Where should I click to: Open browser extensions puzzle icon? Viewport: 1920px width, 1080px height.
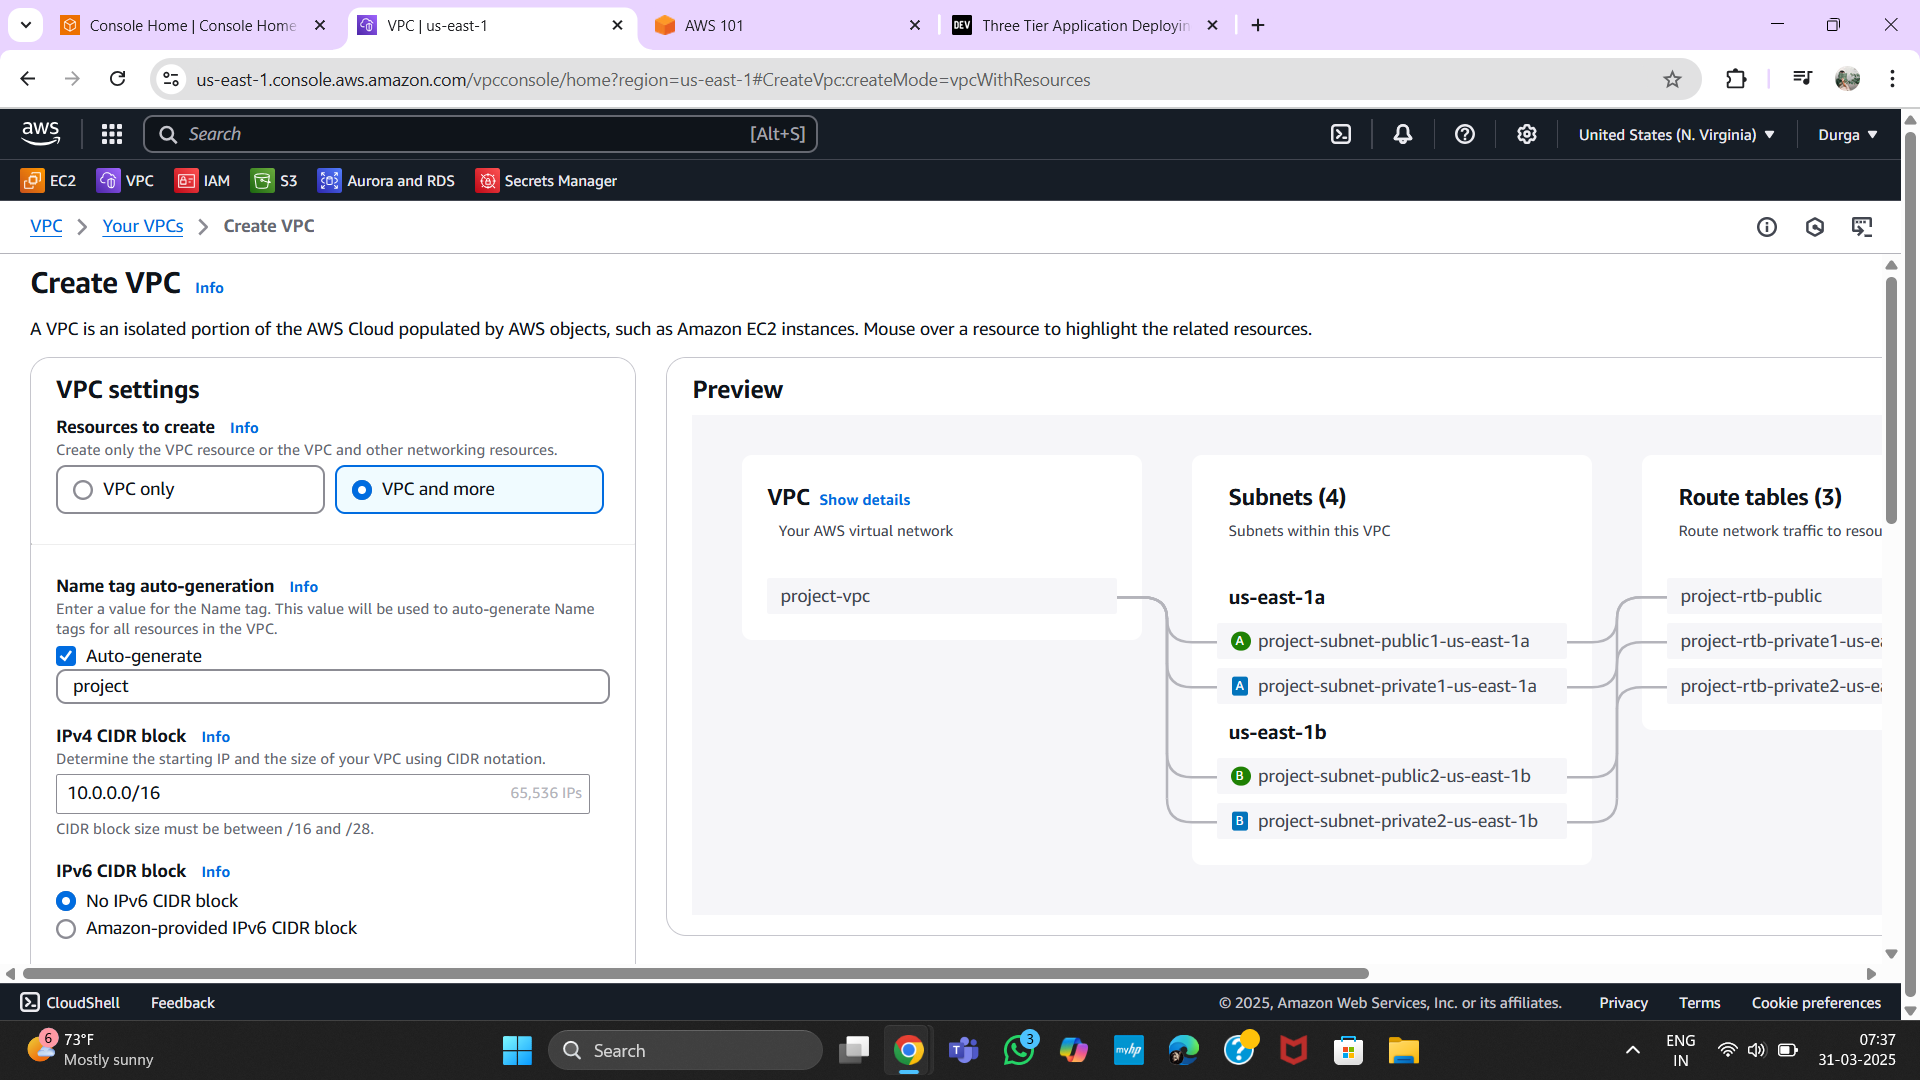pyautogui.click(x=1736, y=79)
